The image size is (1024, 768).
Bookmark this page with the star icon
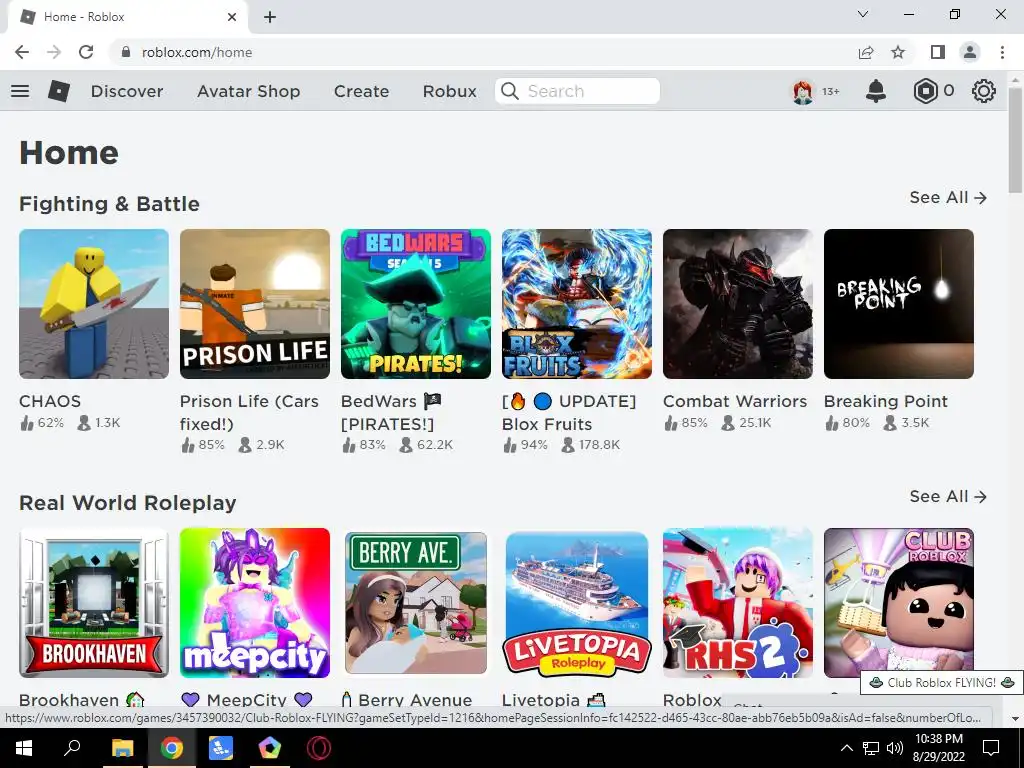click(899, 52)
